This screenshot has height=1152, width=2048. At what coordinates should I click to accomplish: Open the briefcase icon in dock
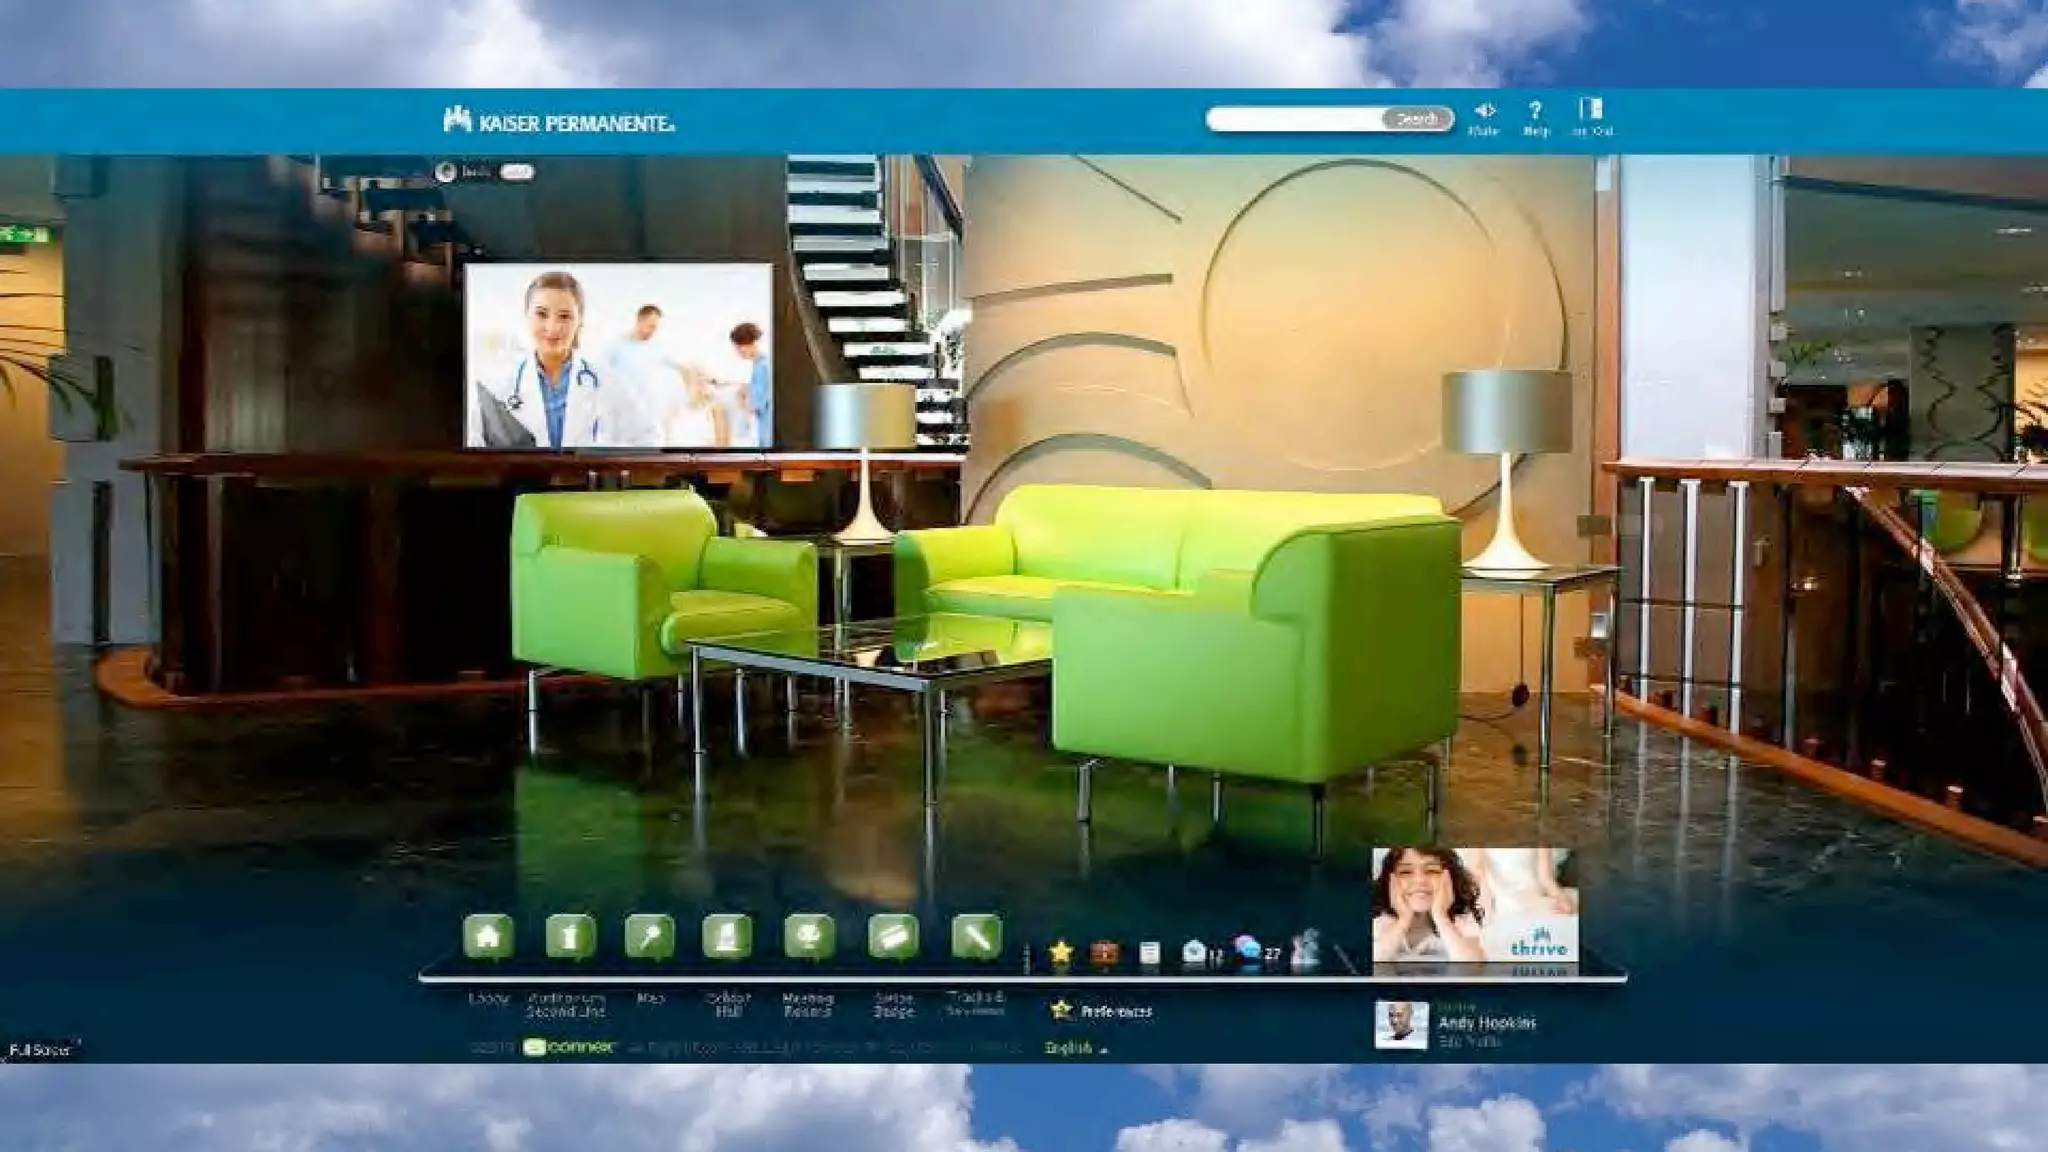[1105, 952]
